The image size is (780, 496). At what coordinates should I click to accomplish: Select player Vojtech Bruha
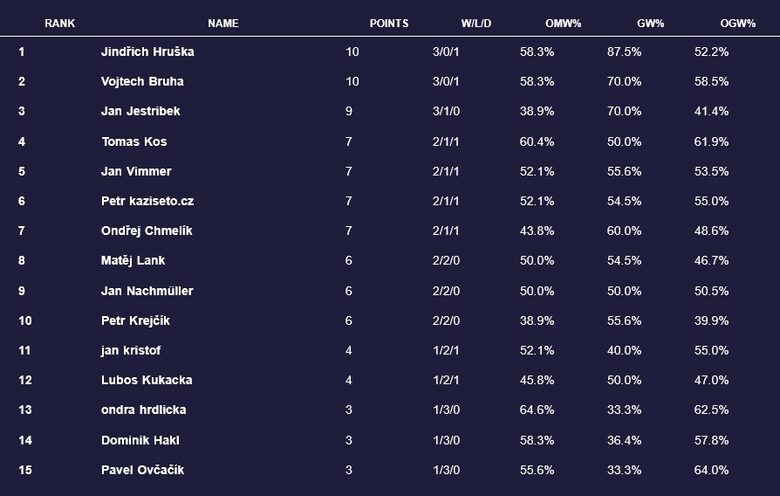pyautogui.click(x=142, y=81)
